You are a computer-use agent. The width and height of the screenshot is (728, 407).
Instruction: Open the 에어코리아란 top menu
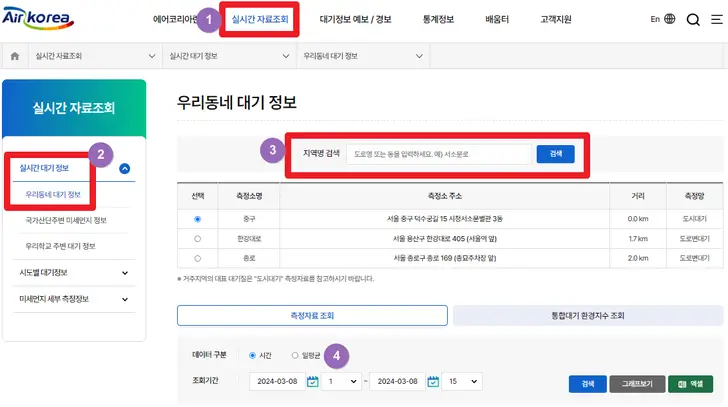tap(175, 19)
